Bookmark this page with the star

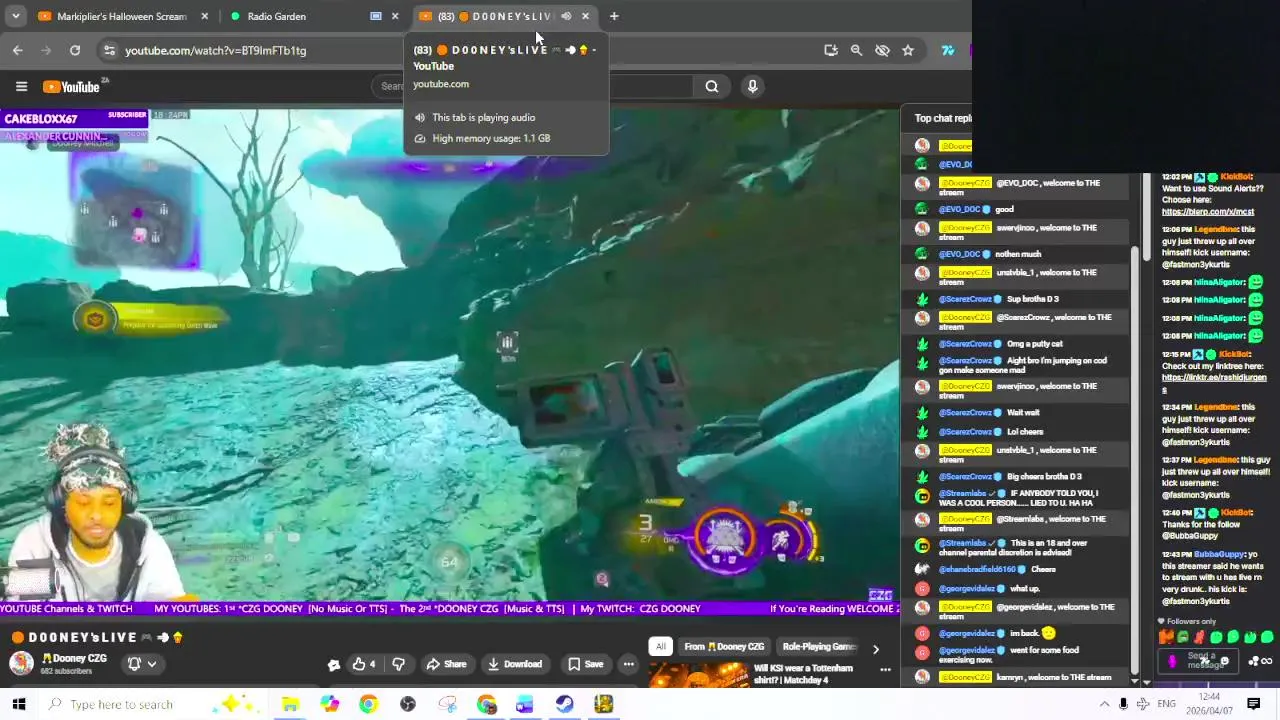click(908, 50)
